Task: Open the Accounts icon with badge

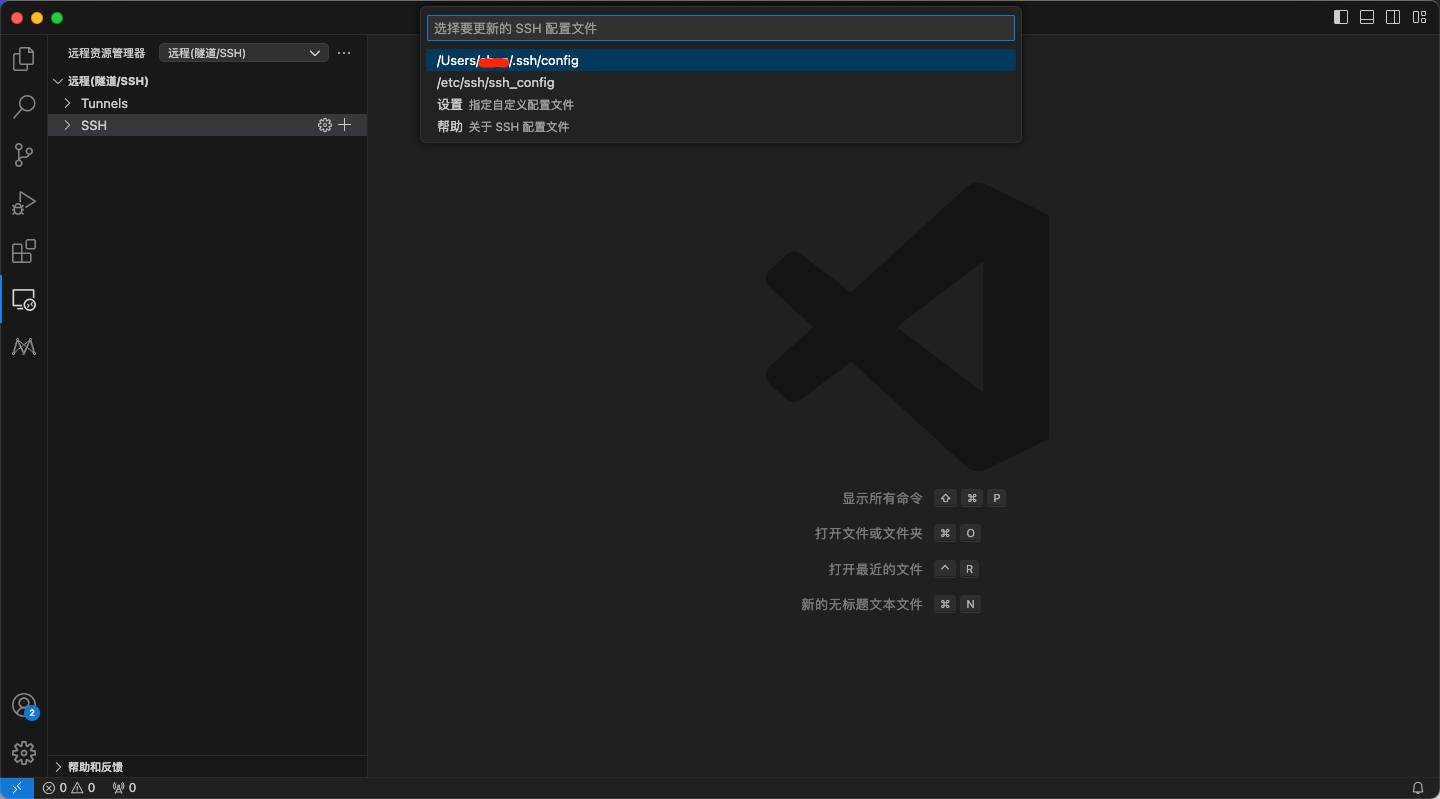Action: click(x=24, y=706)
